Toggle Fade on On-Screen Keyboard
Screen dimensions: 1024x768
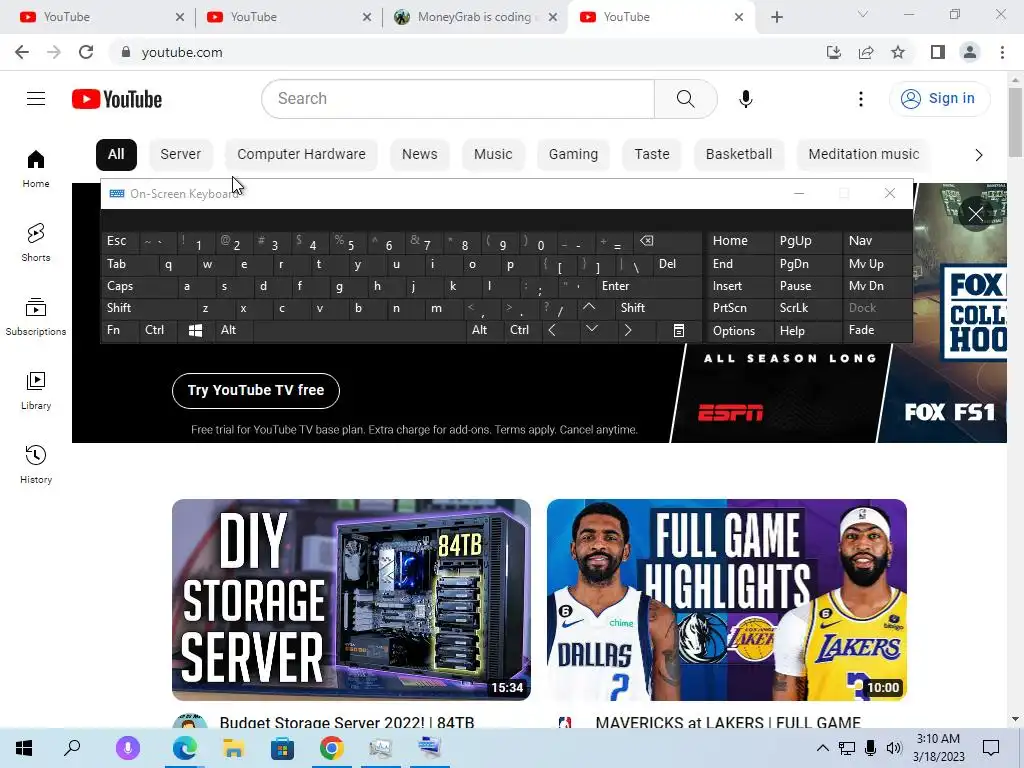[x=877, y=330]
